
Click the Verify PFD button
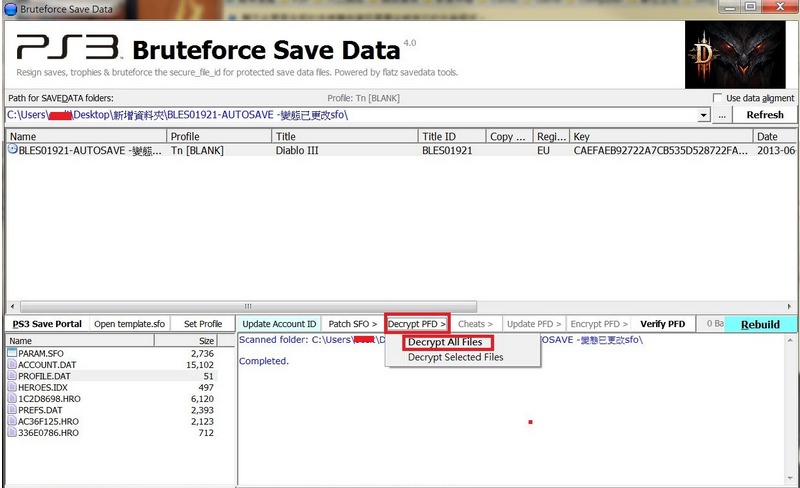(x=662, y=324)
